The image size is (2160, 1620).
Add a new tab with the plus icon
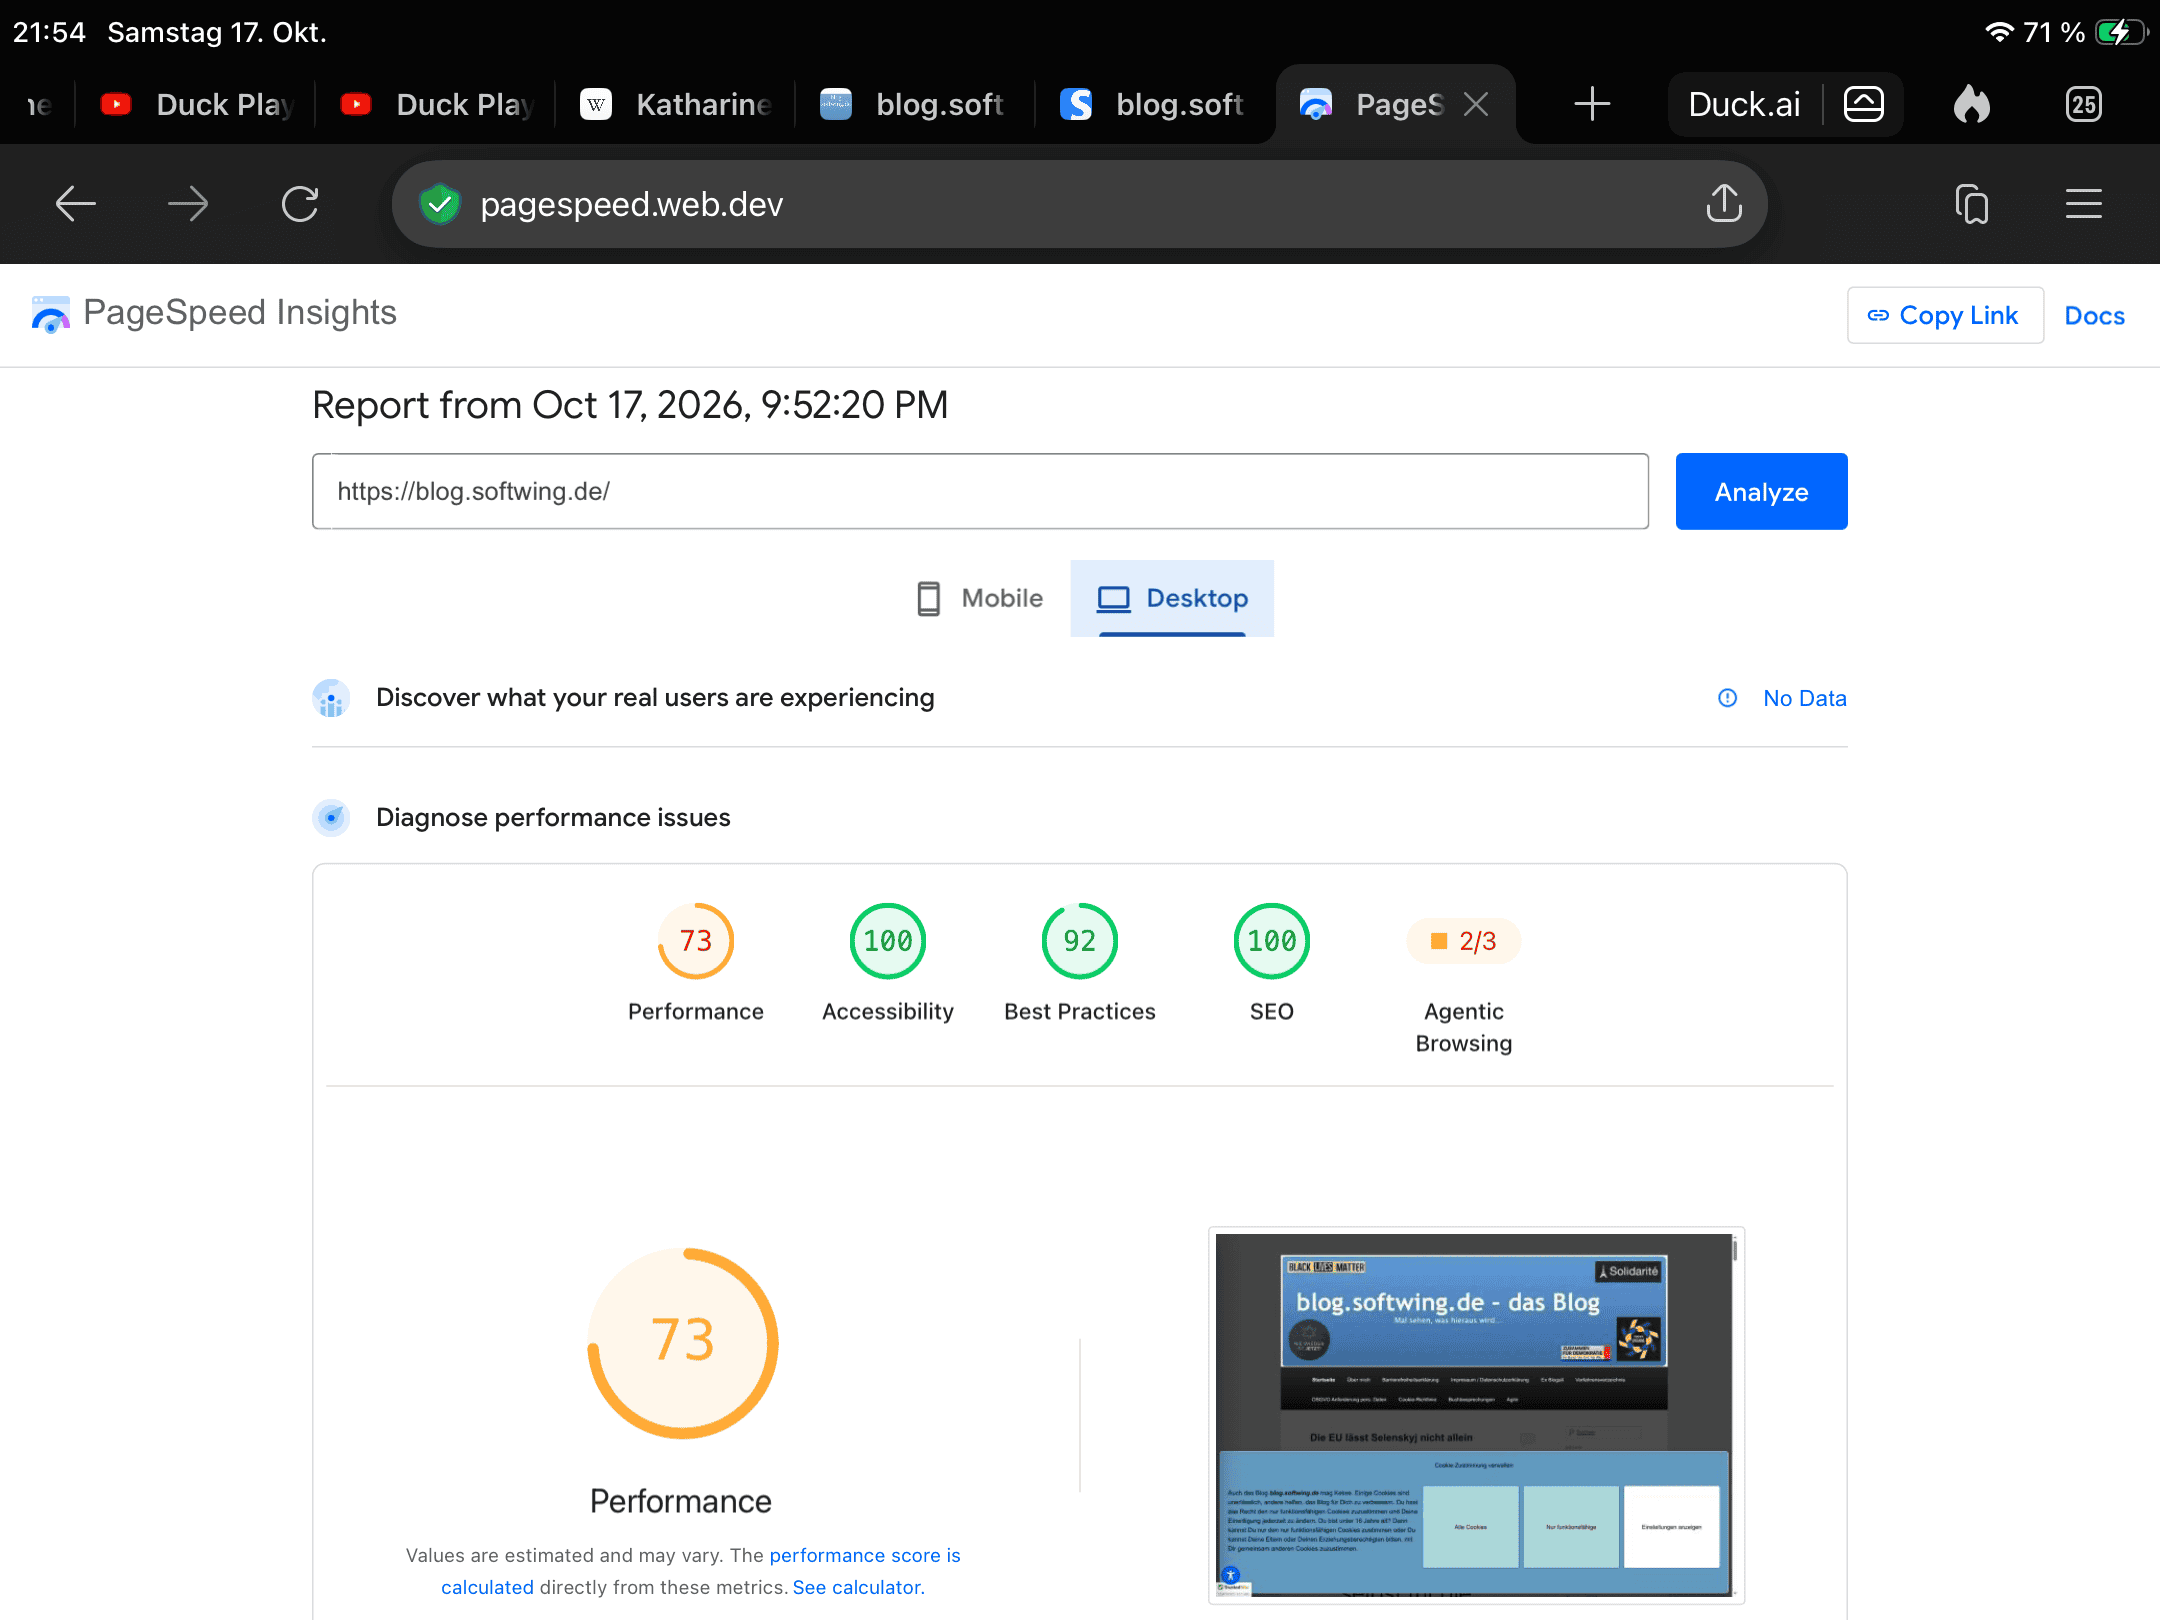coord(1592,104)
